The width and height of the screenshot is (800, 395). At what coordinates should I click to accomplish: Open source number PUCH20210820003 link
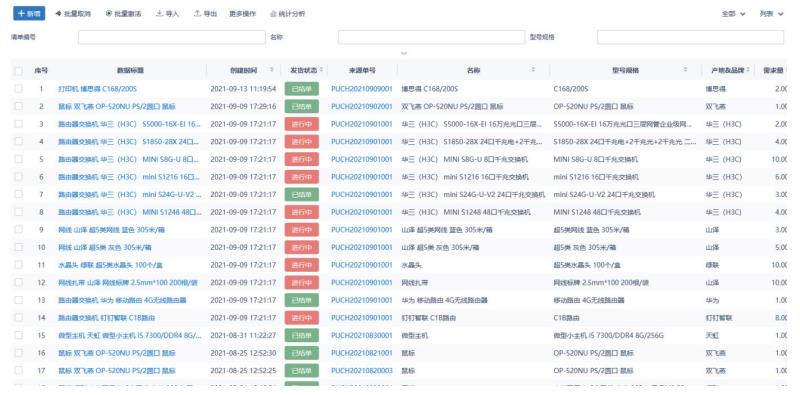(362, 371)
